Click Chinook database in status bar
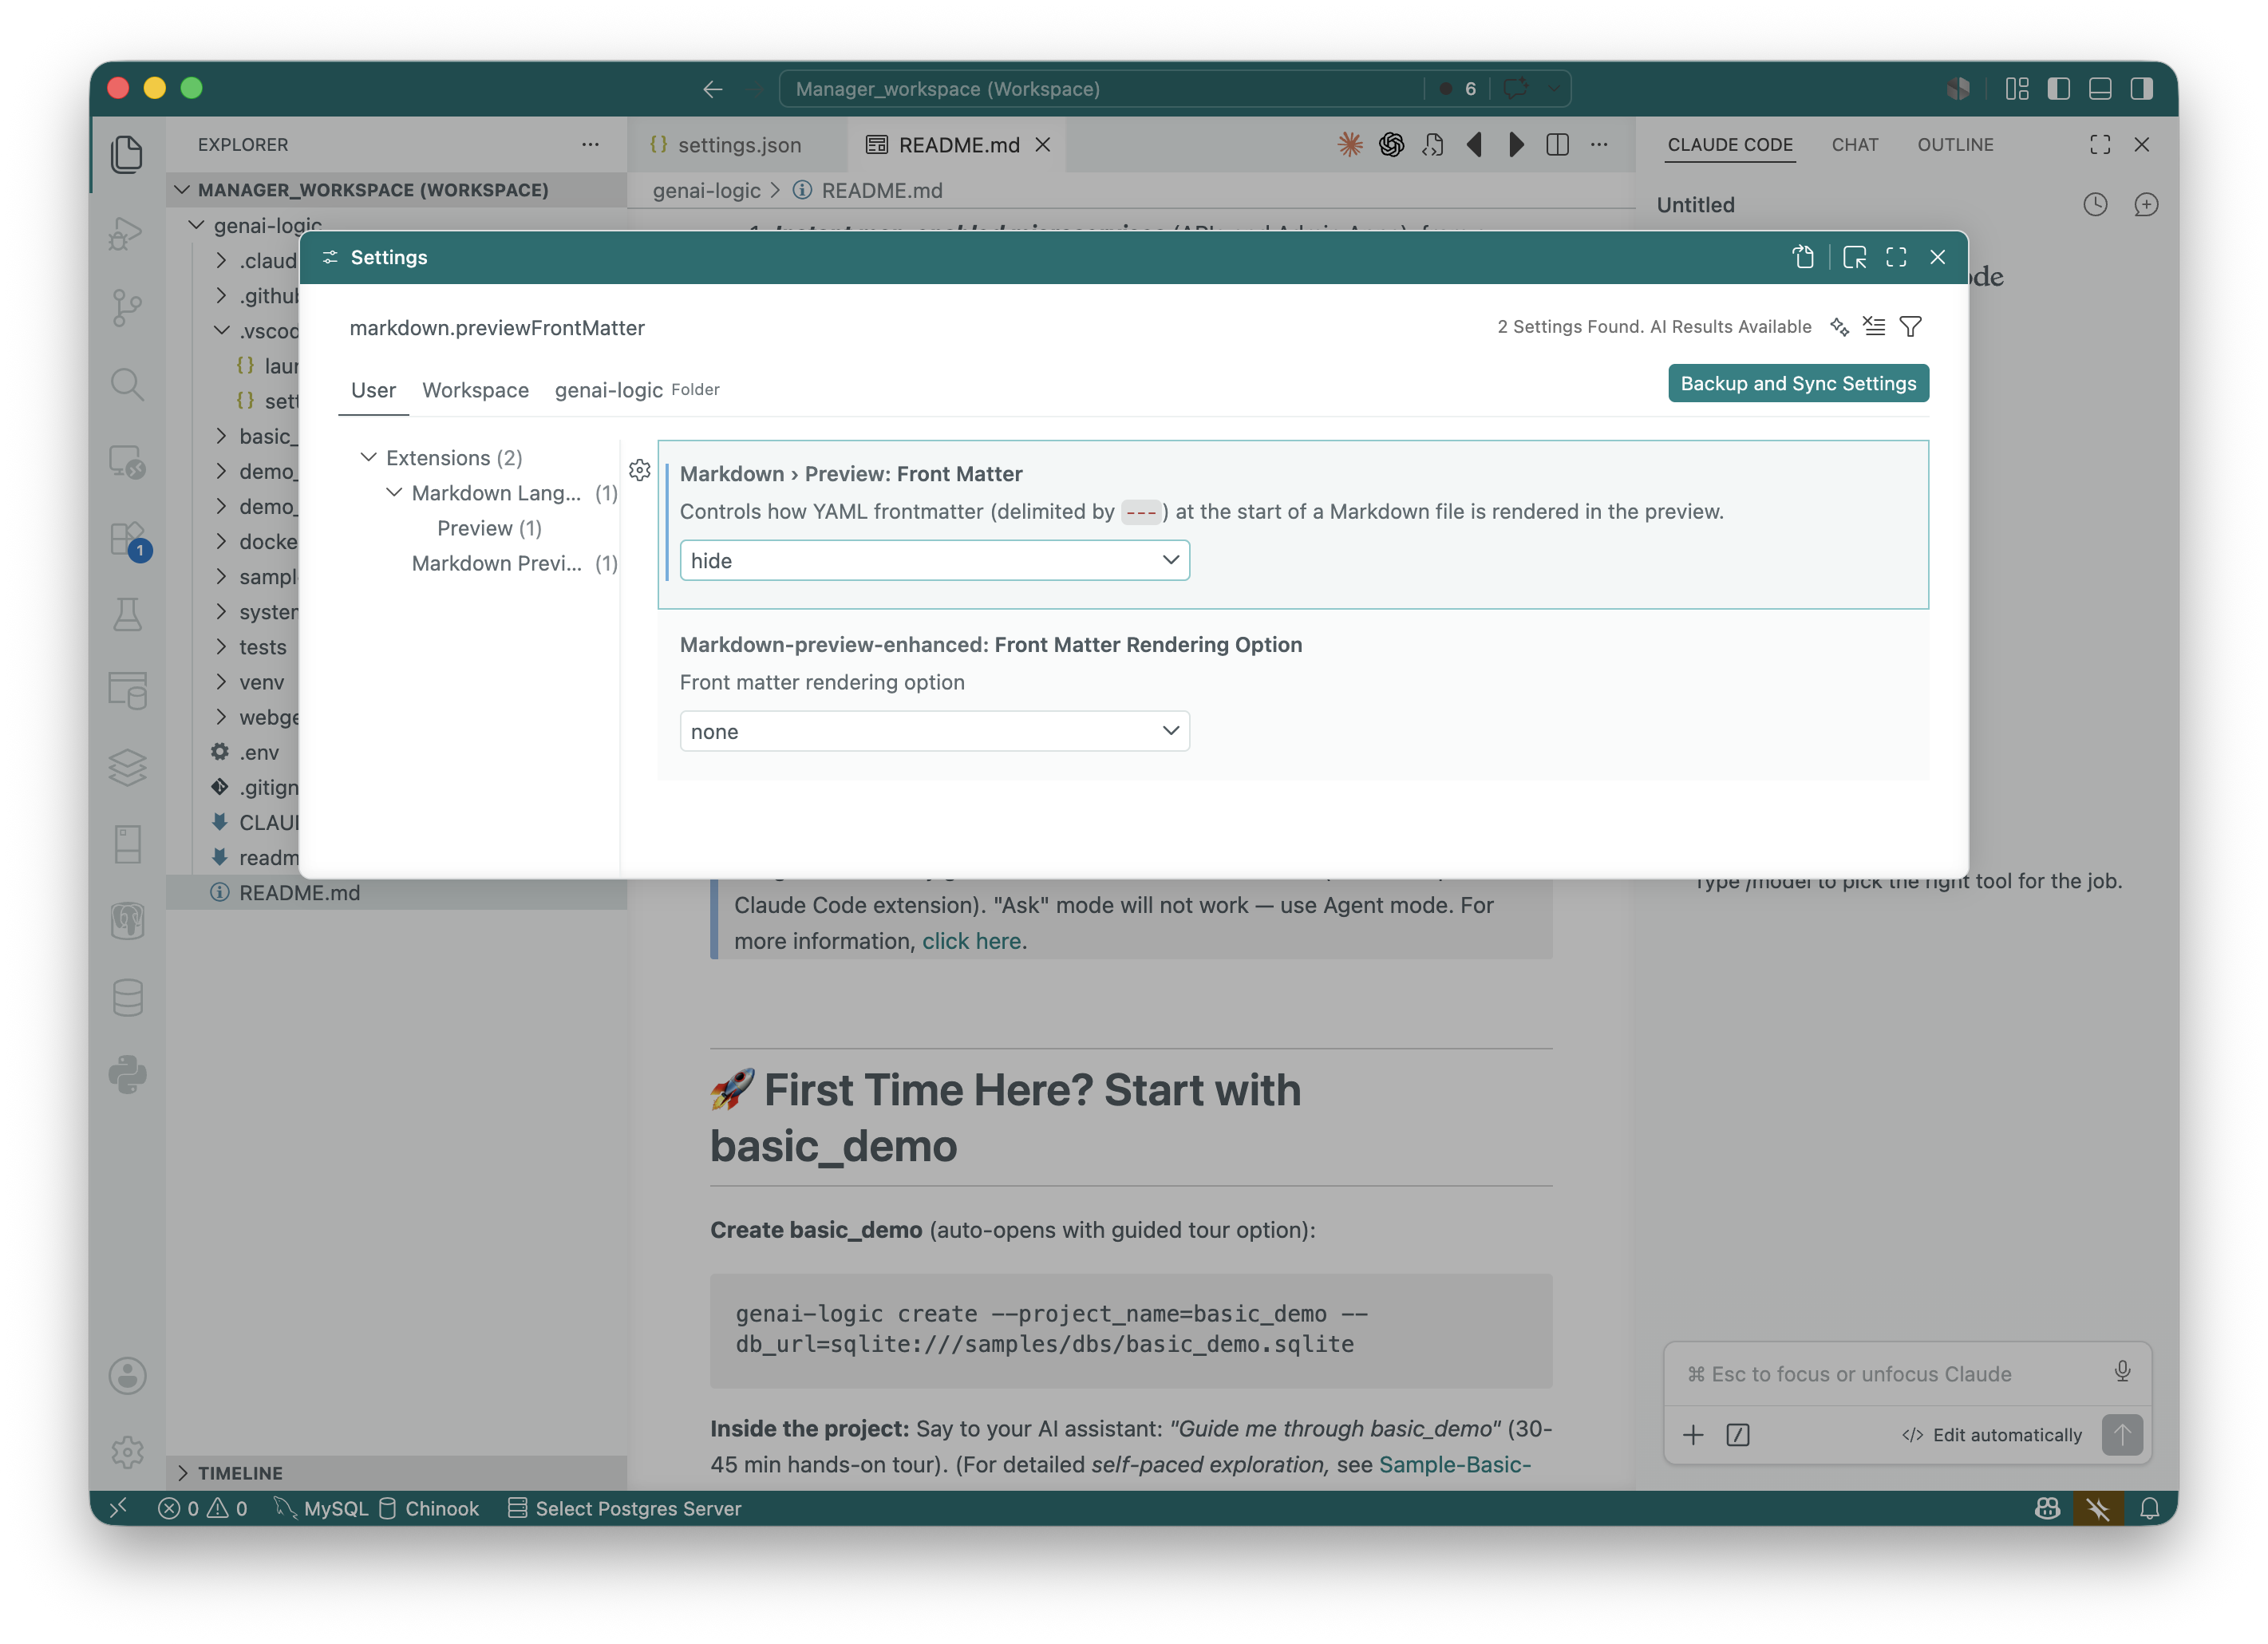This screenshot has height=1644, width=2268. click(428, 1508)
